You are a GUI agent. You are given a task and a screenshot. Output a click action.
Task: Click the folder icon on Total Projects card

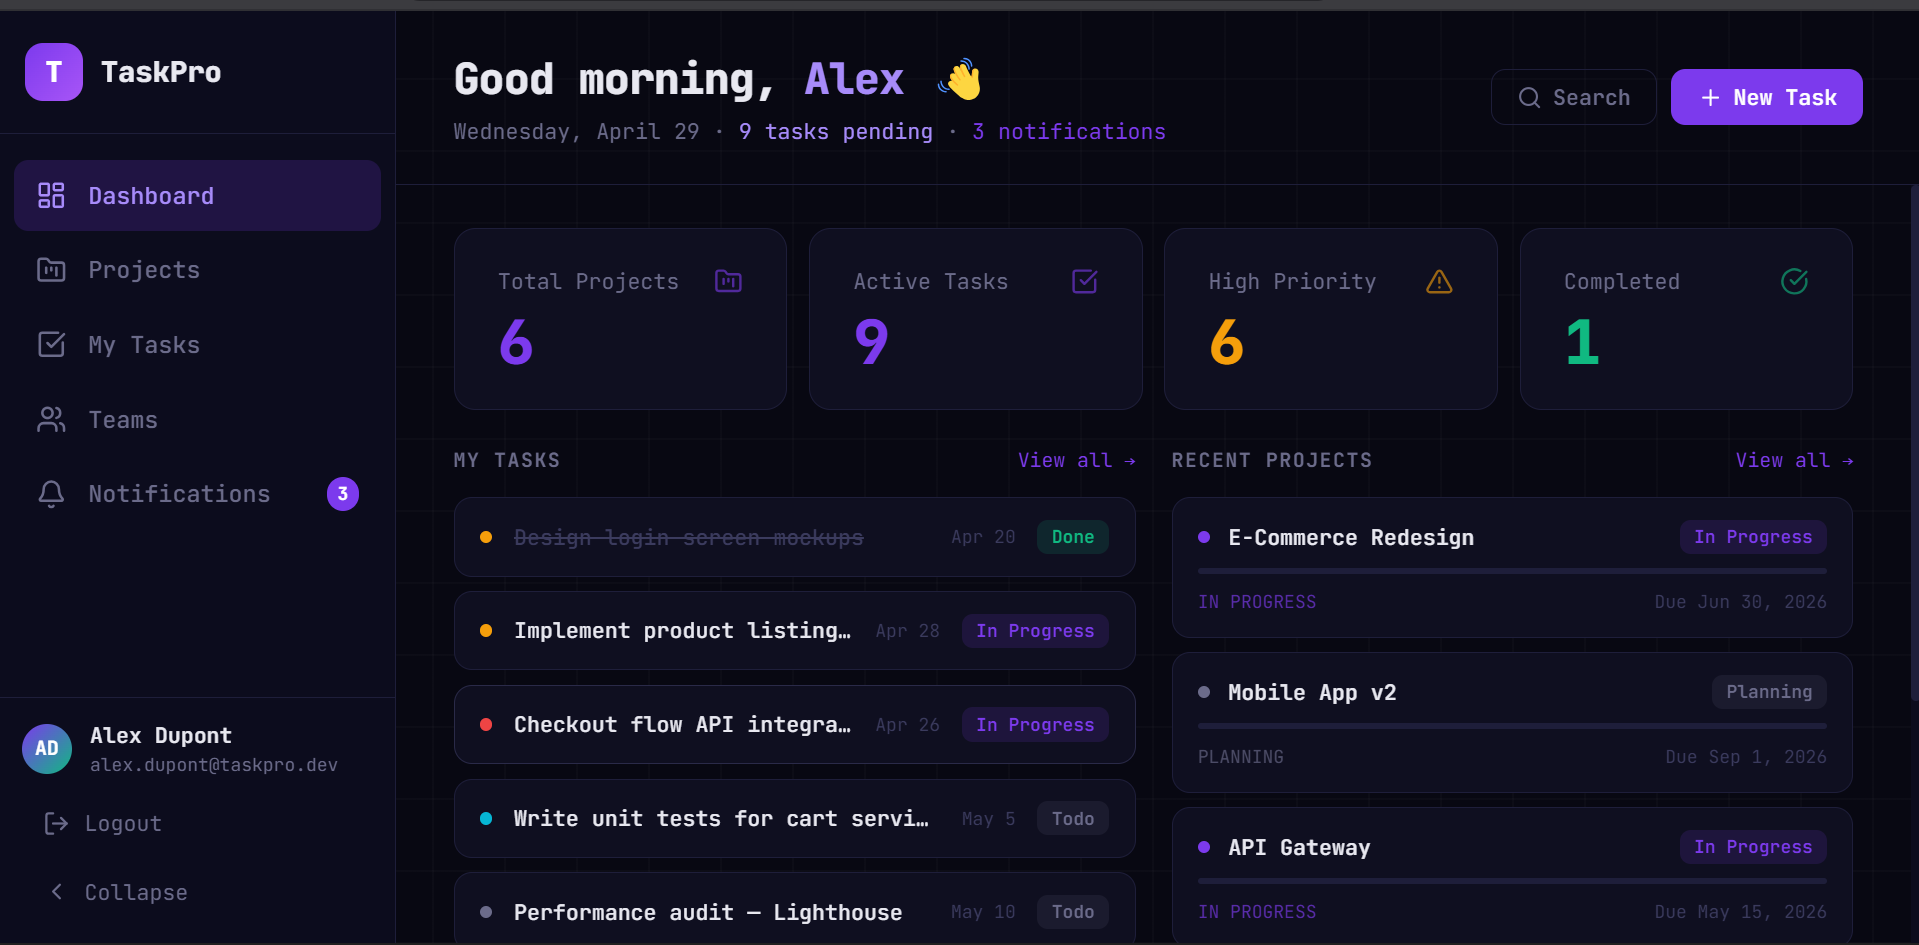728,282
